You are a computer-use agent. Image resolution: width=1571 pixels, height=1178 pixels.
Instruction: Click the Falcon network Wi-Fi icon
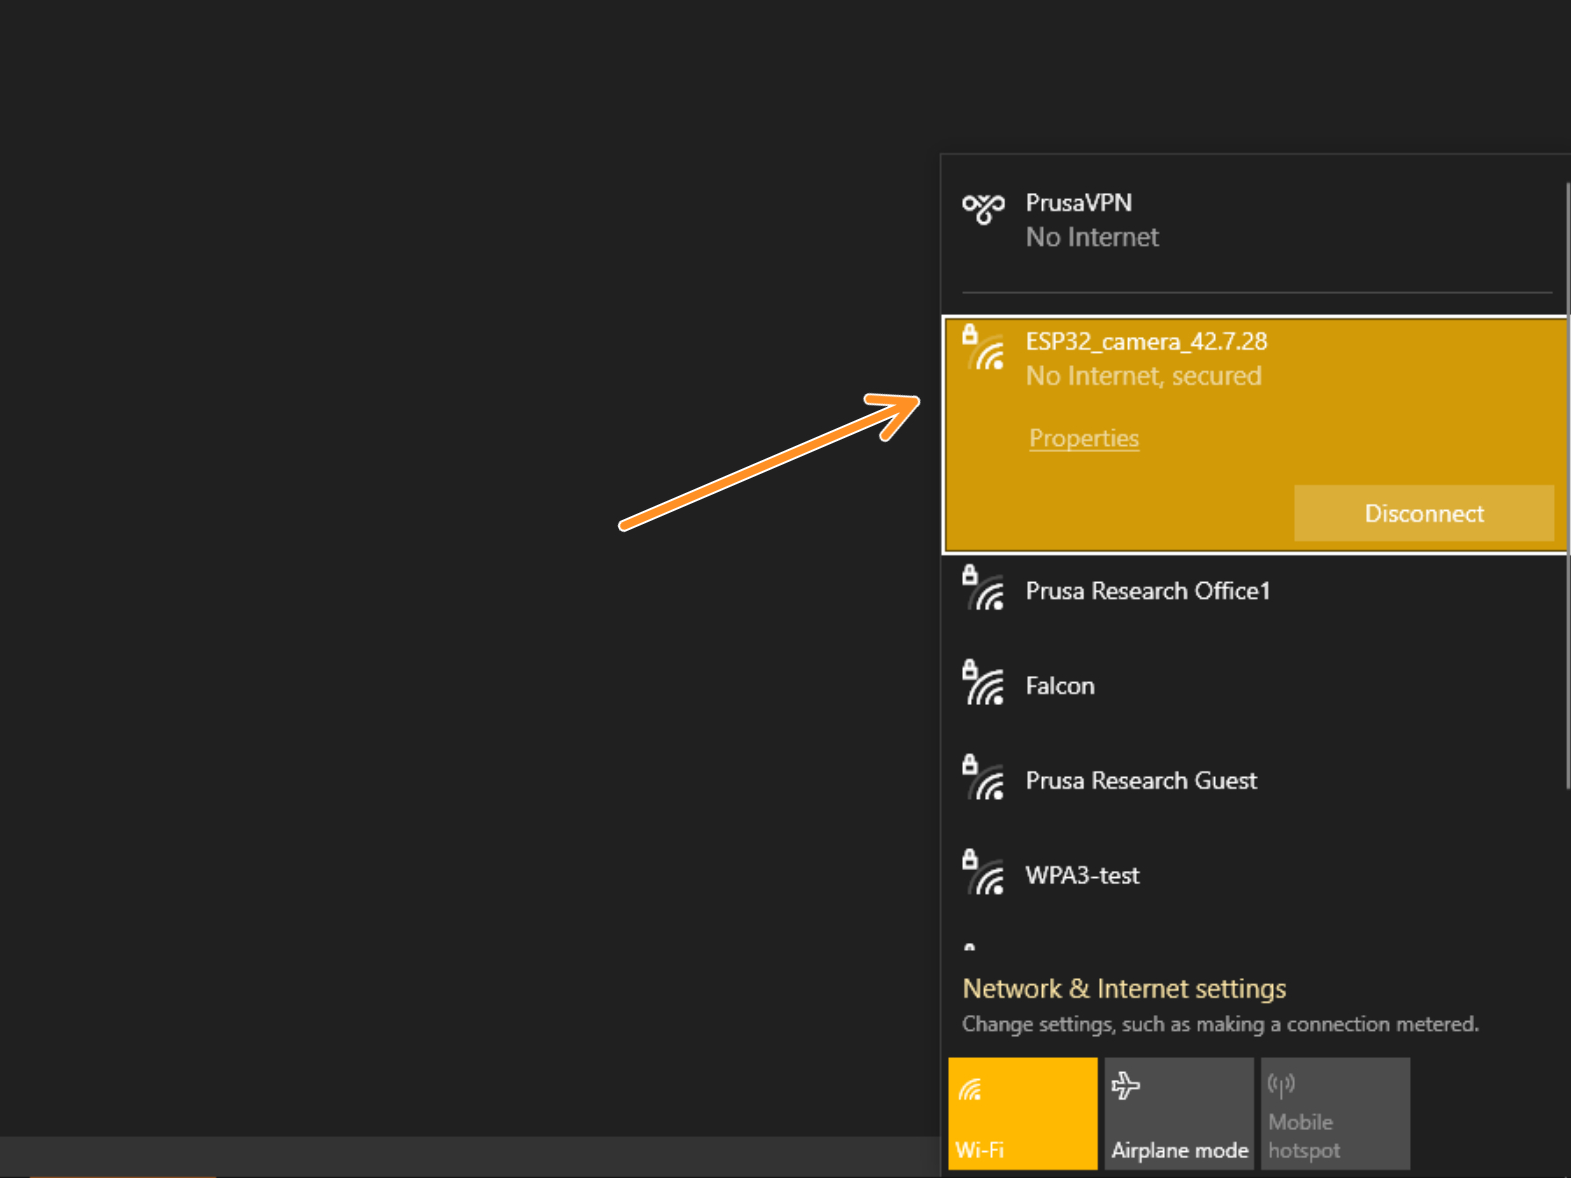(x=983, y=684)
